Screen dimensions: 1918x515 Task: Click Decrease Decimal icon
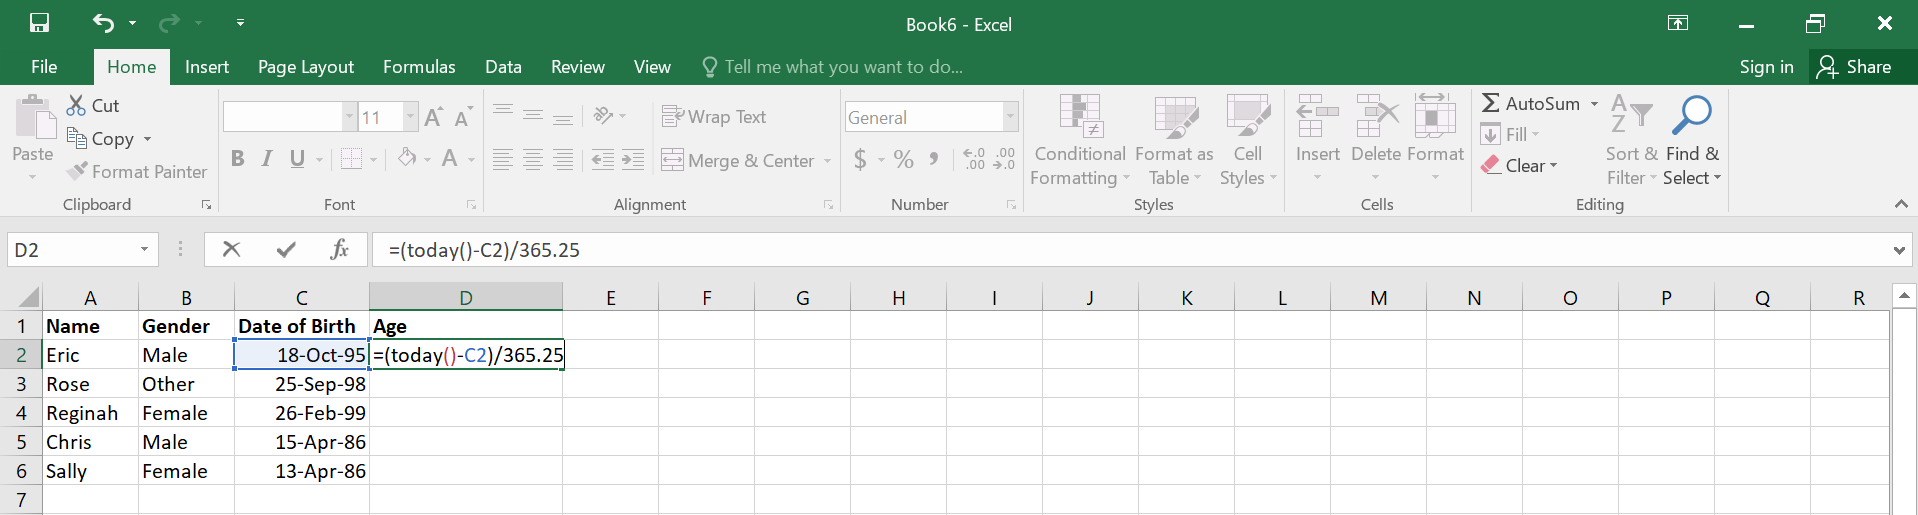[x=1004, y=159]
